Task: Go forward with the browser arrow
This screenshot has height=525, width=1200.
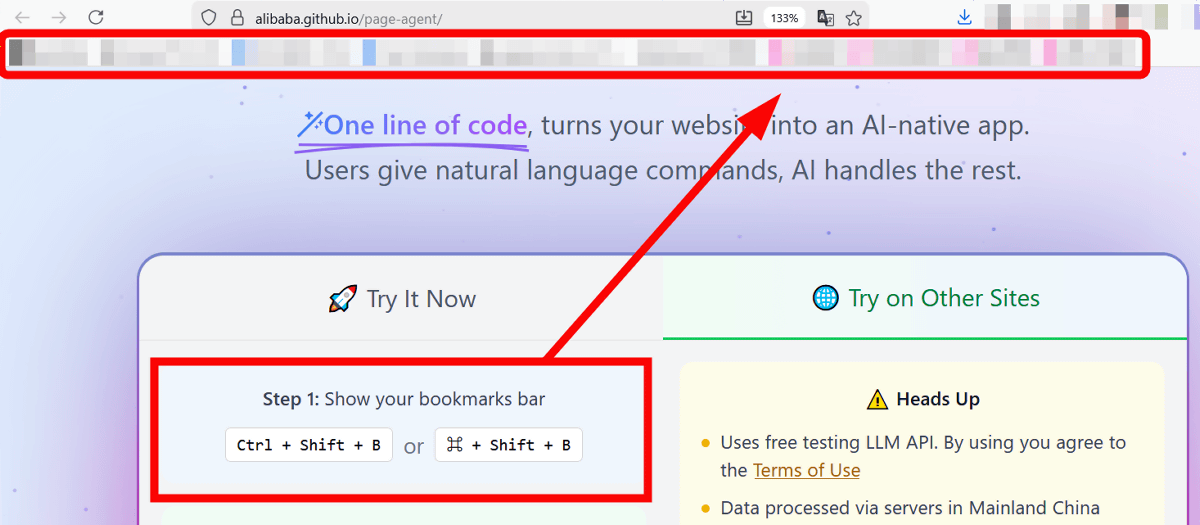Action: [59, 17]
